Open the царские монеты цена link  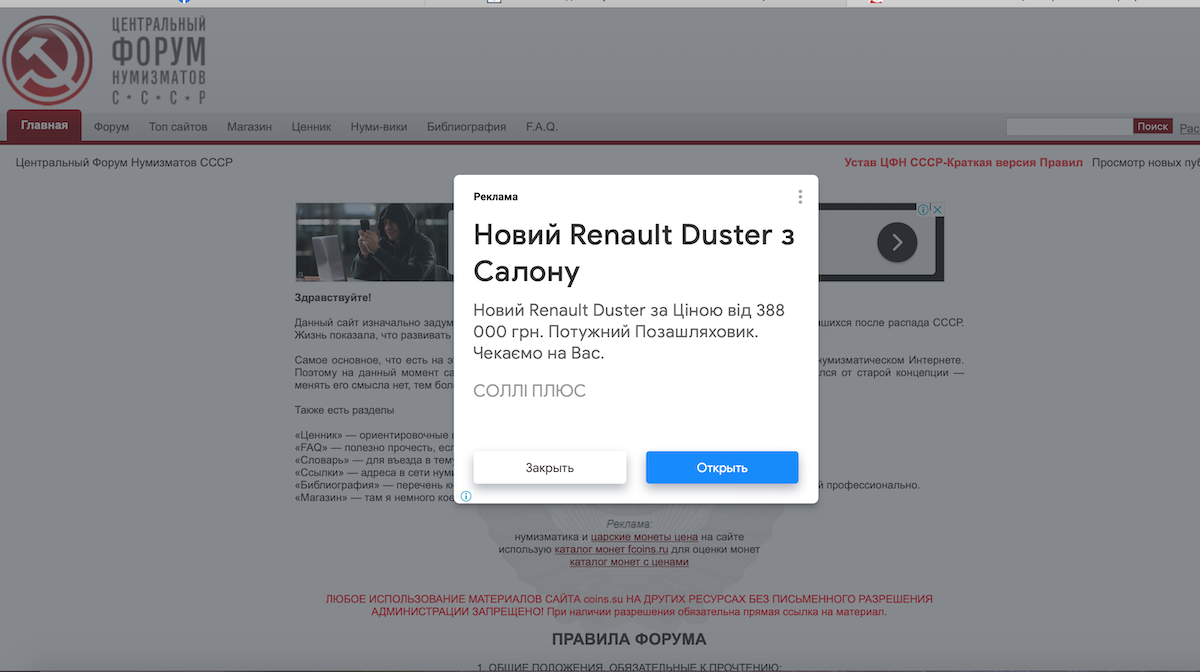pos(644,537)
